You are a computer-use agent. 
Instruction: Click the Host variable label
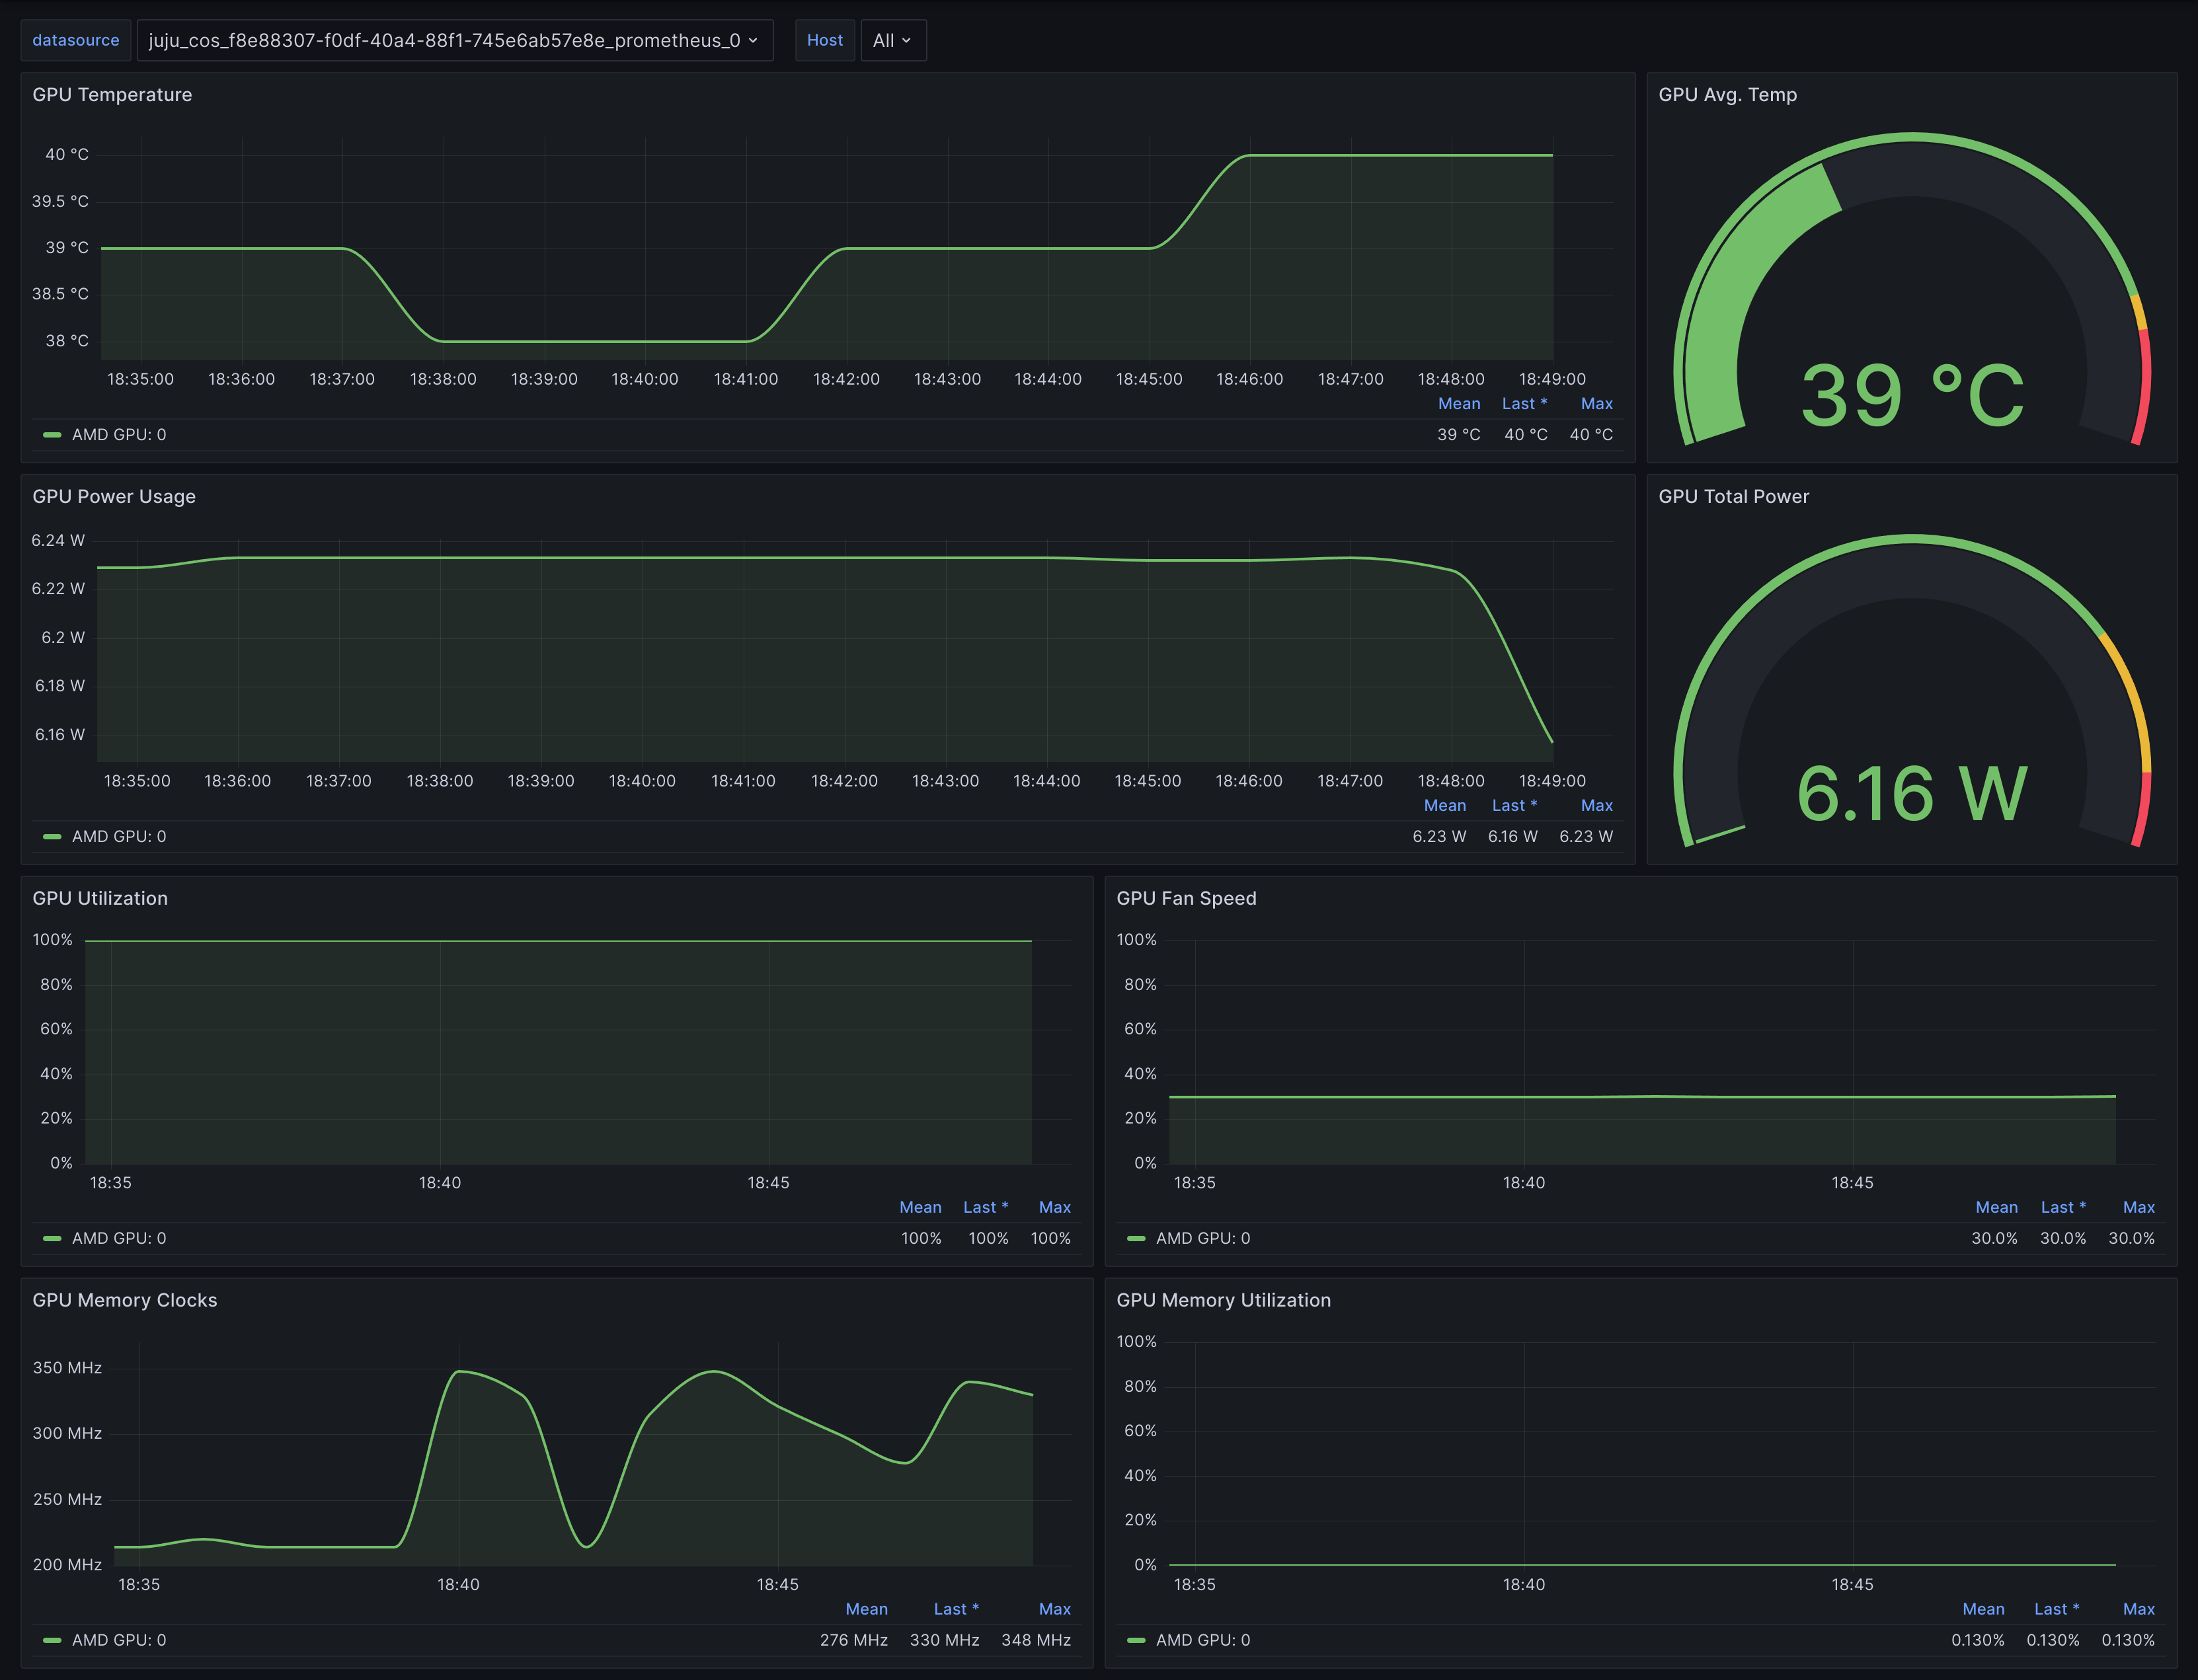pyautogui.click(x=824, y=40)
